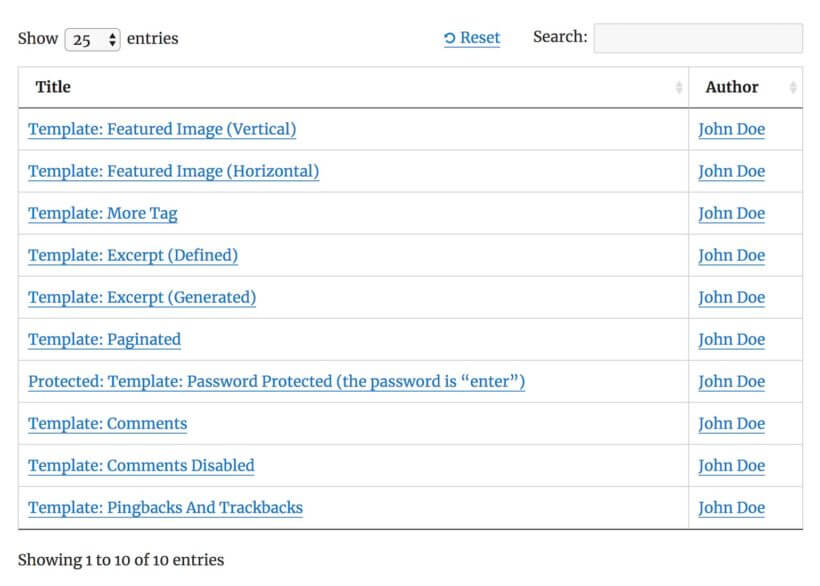Click inside the Search input field
Screen dimensions: 820x586
click(697, 37)
